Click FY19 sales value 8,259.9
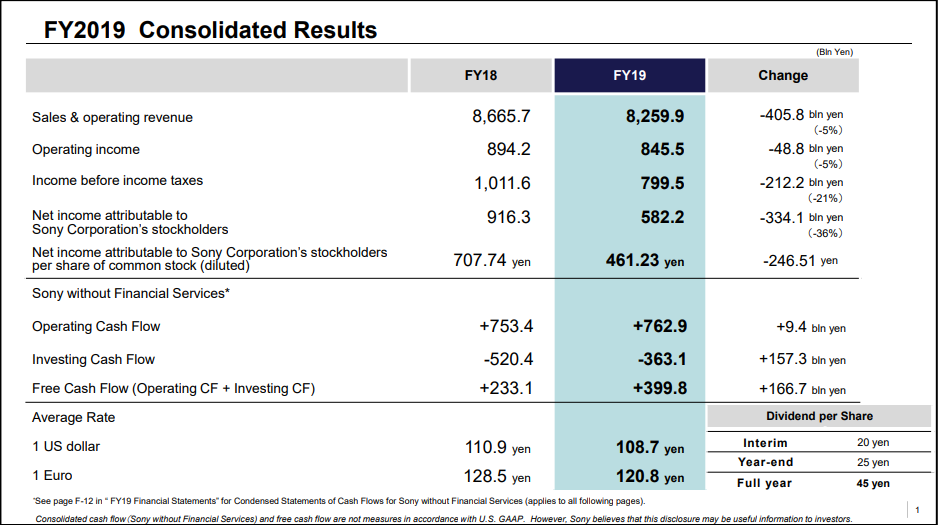The image size is (938, 525). pos(654,116)
